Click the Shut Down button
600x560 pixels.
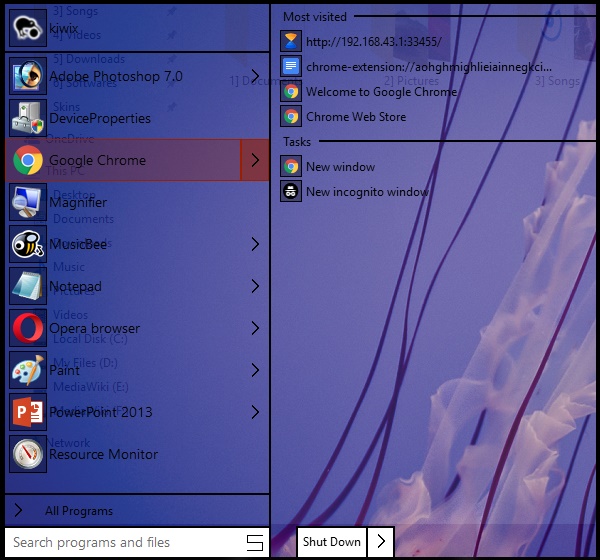tap(332, 542)
